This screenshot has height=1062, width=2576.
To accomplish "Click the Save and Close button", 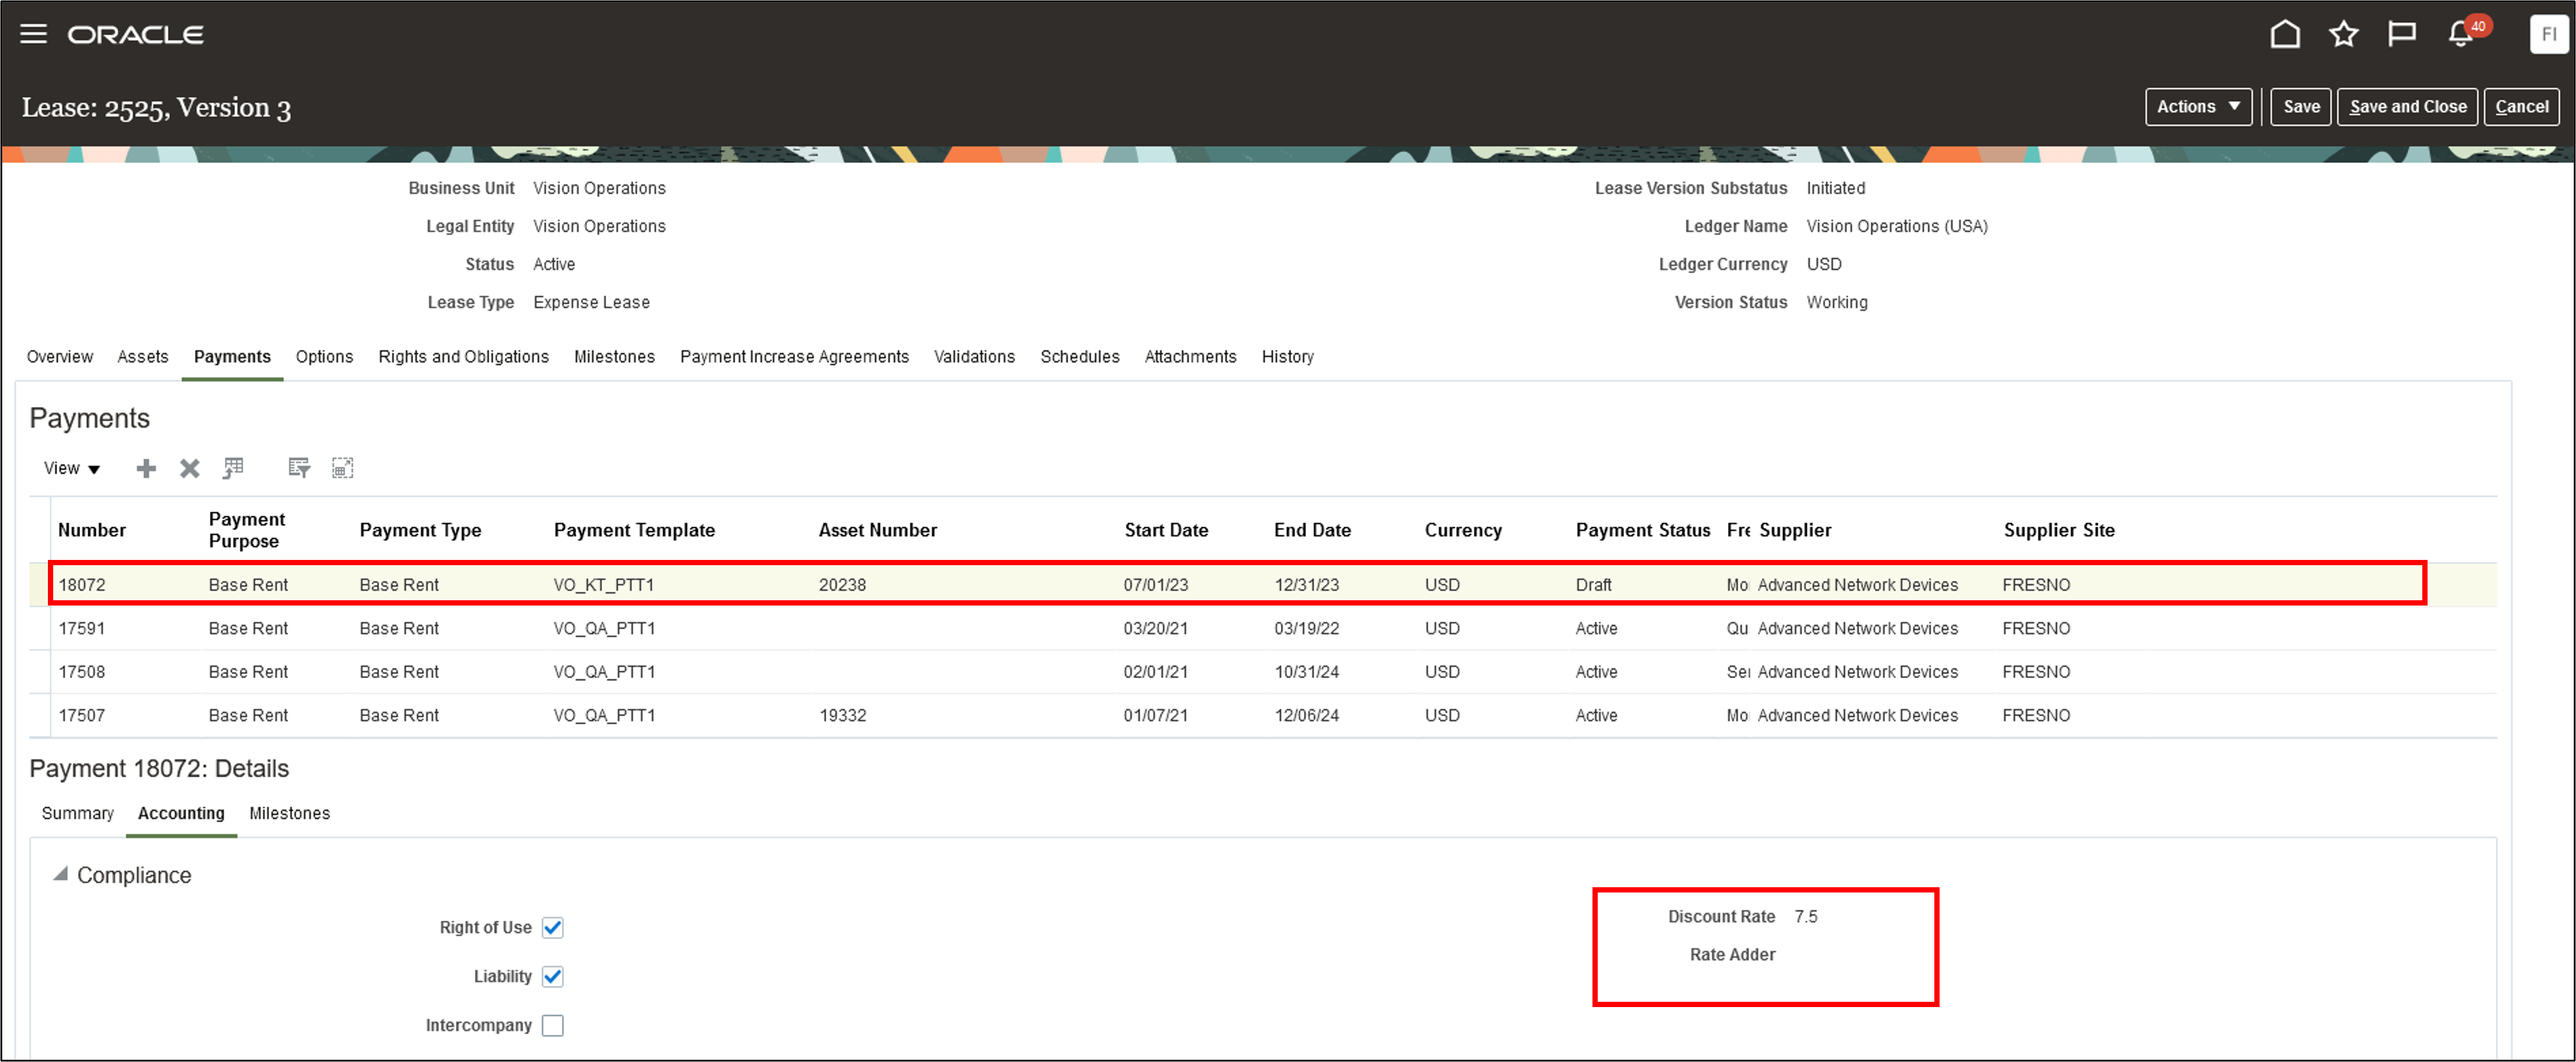I will [x=2407, y=107].
